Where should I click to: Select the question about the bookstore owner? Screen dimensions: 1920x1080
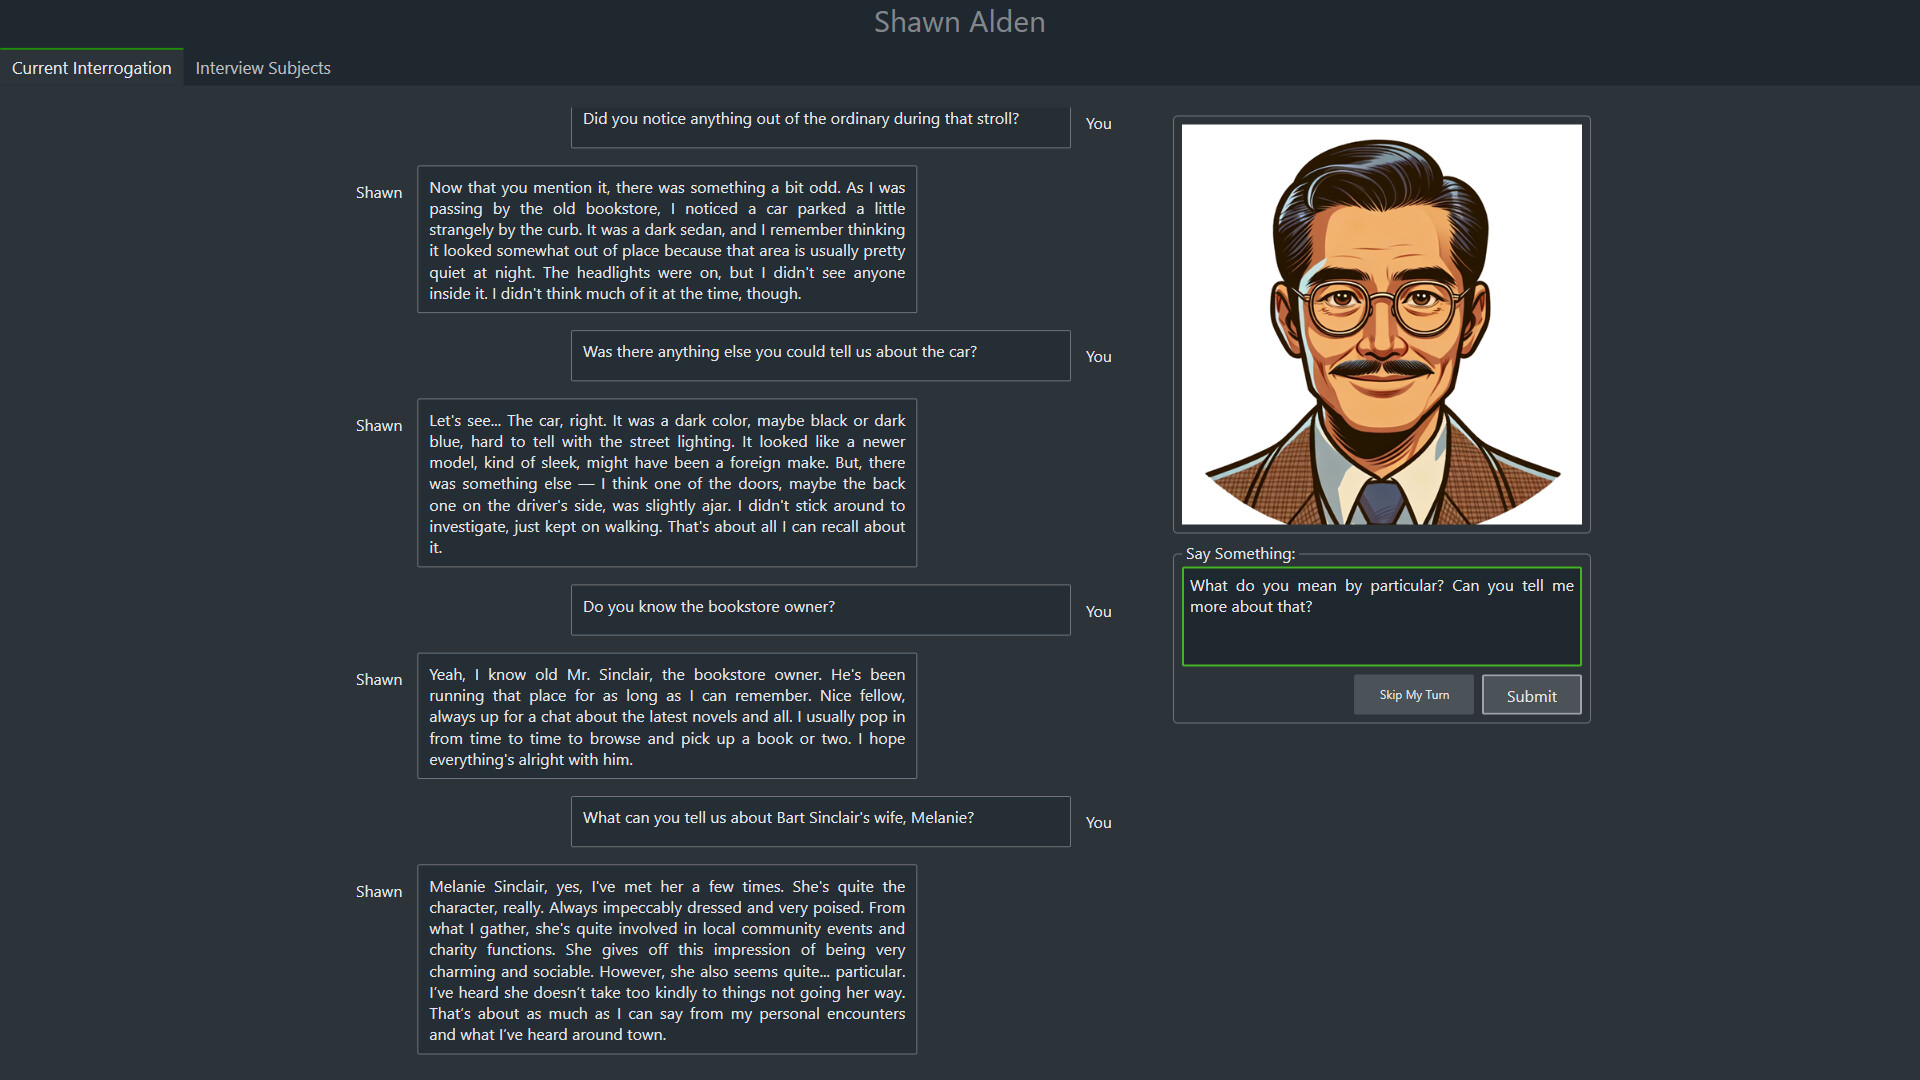pyautogui.click(x=820, y=609)
